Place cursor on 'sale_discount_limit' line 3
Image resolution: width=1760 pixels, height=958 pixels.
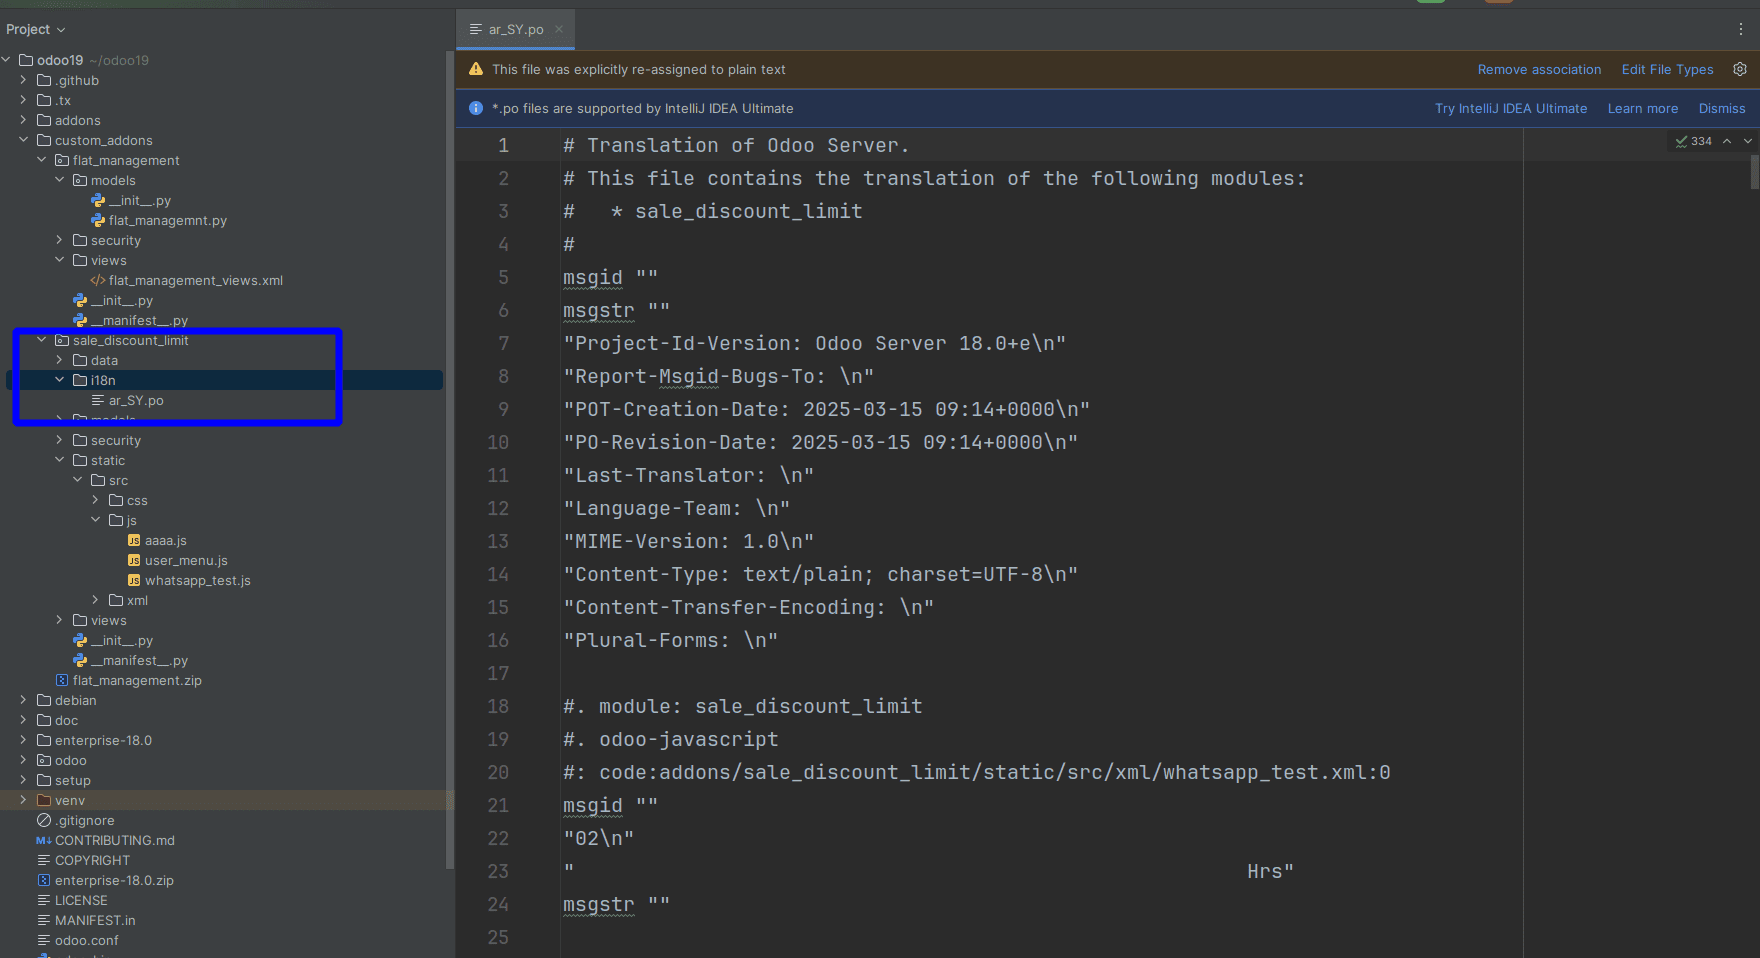748,211
